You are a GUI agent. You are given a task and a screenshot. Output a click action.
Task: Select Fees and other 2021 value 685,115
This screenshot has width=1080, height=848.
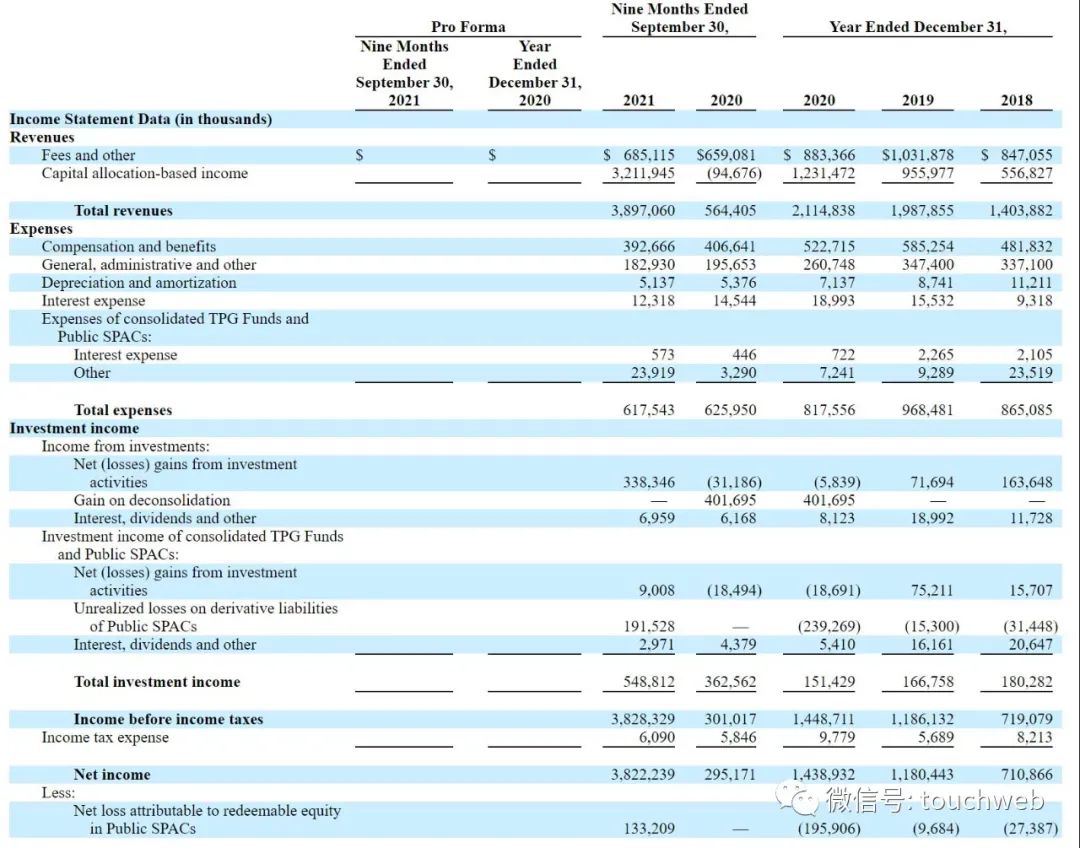649,155
